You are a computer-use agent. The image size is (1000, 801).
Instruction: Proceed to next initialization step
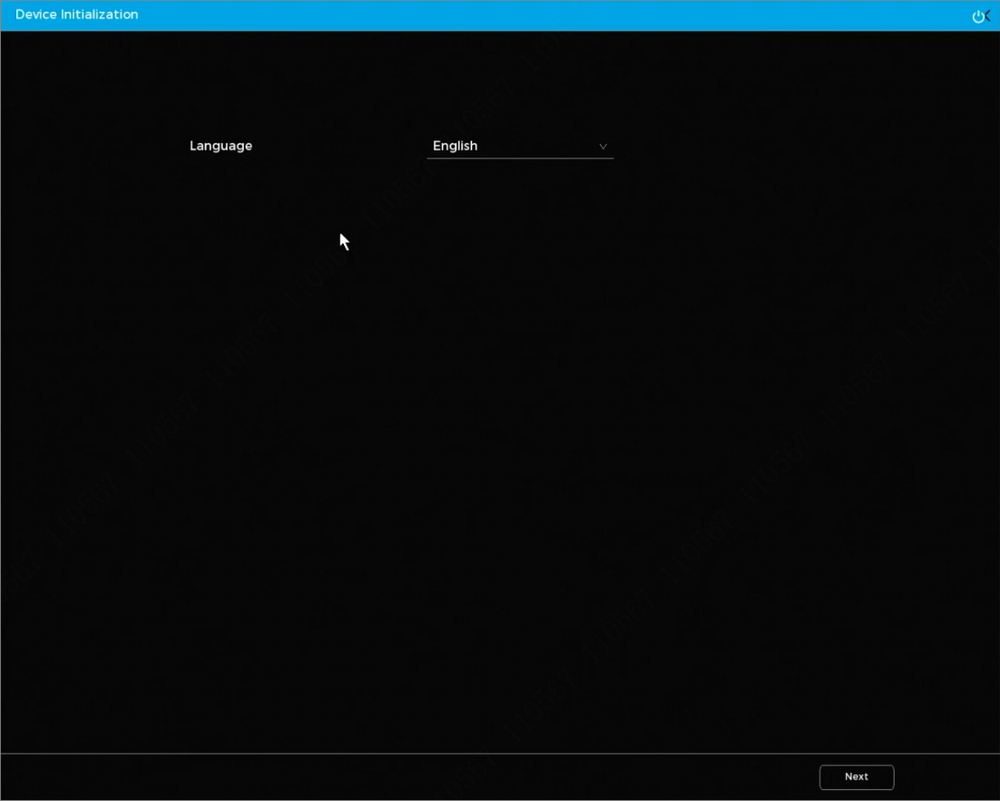tap(856, 777)
